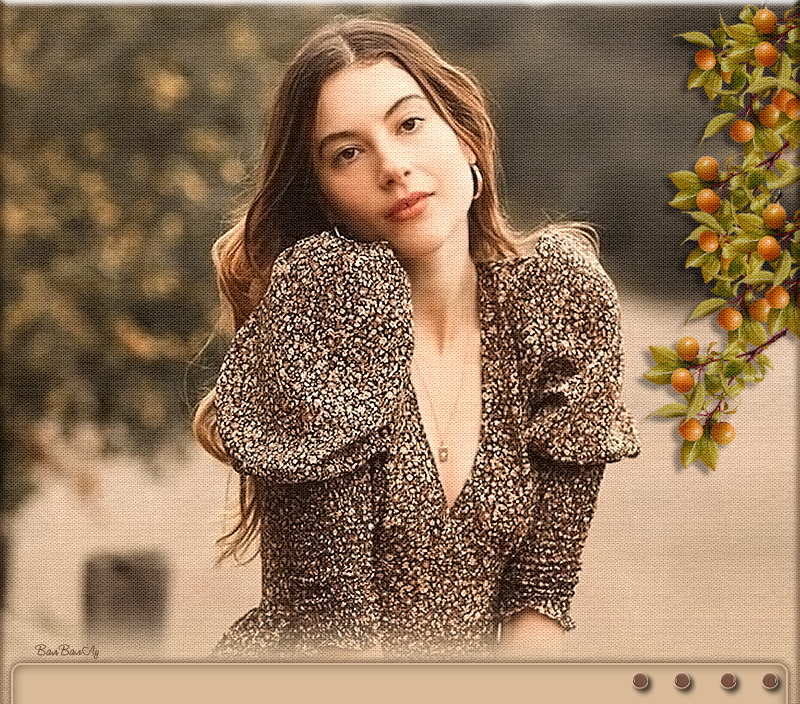Screen dimensions: 800x704
Task: Click the puffed floral sleeve on the left
Action: (x=310, y=360)
